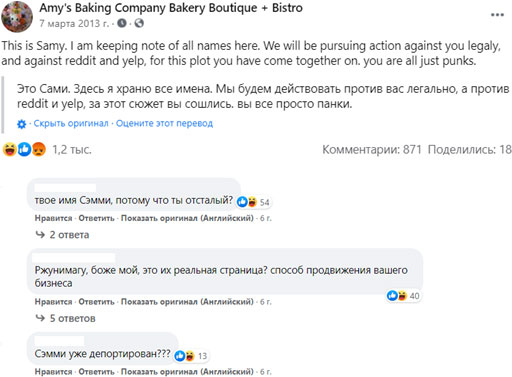
Task: Expand the "2 ответа" replies
Action: (x=63, y=235)
